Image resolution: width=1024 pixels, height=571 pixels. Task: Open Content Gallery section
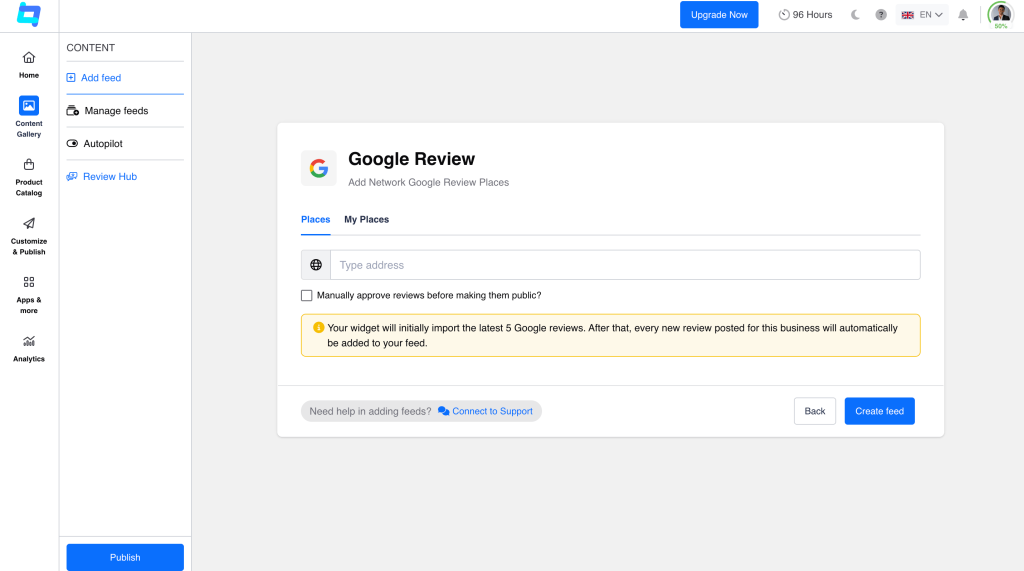29,117
